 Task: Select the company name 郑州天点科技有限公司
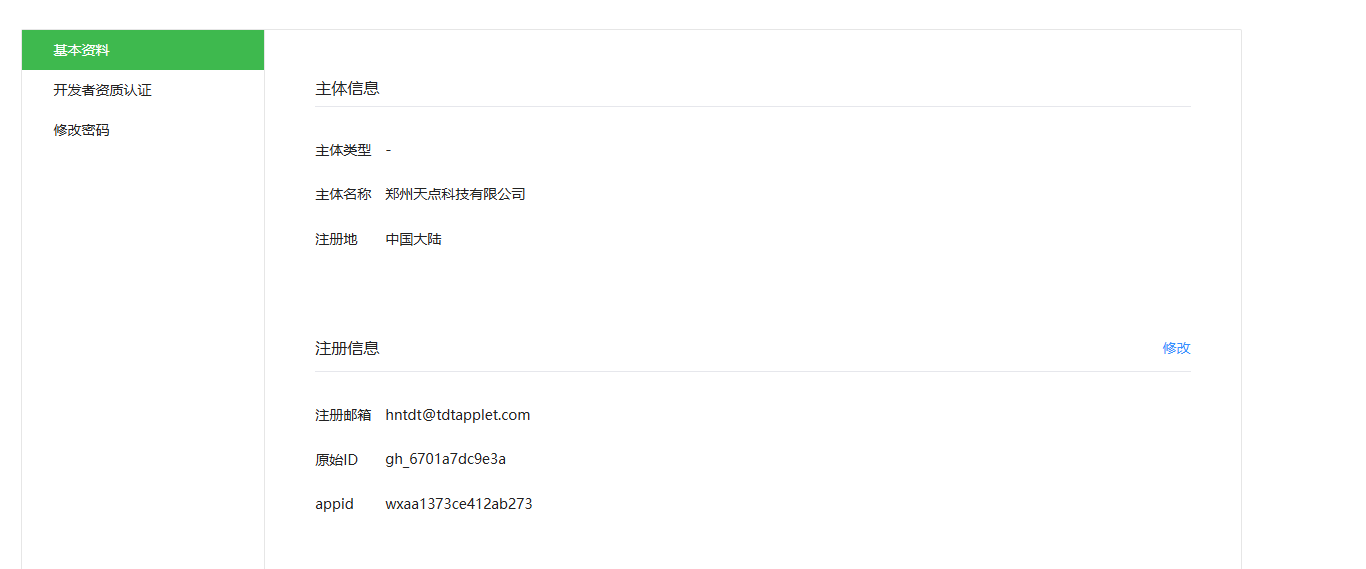coord(455,194)
